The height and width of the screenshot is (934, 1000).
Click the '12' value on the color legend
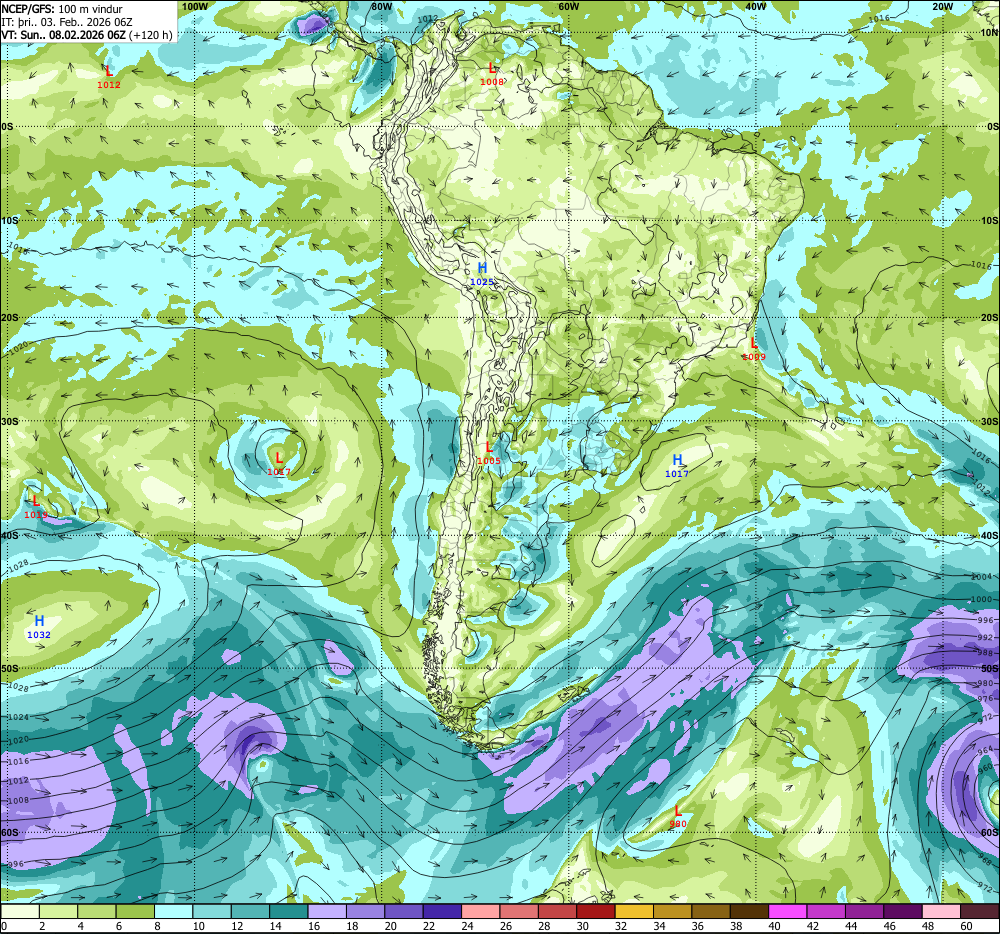point(237,926)
